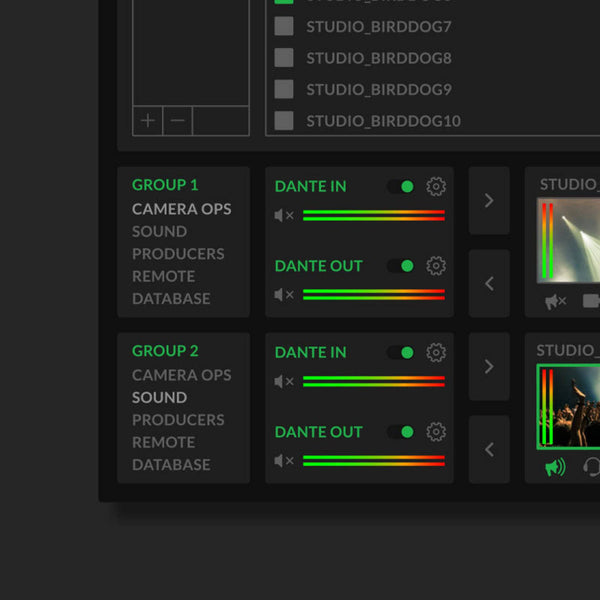Toggle Group 1 Dante In switch
Image resolution: width=600 pixels, height=600 pixels.
tap(401, 187)
